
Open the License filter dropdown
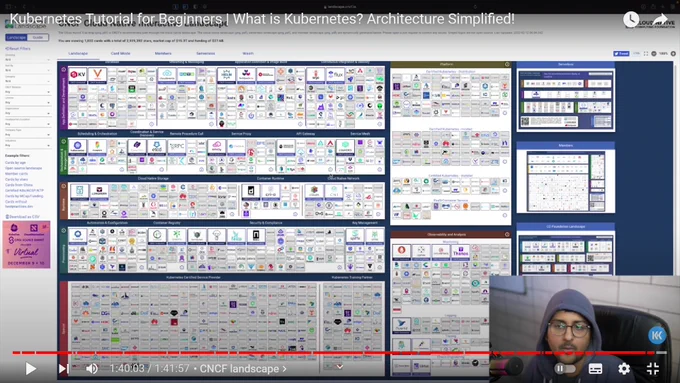point(27,102)
